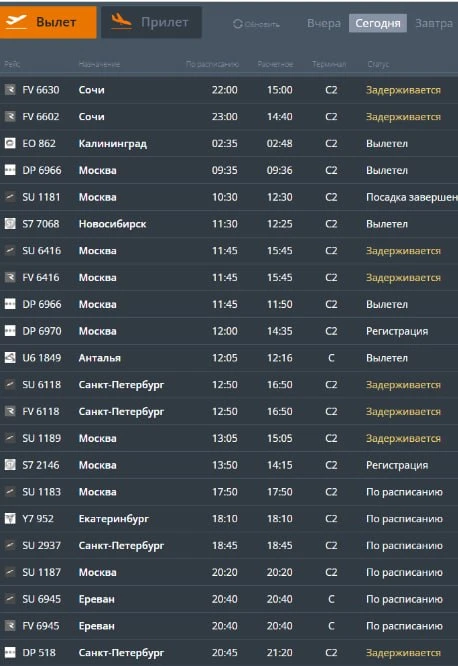Viewport: 458px width, 666px height.
Task: Click the airline icon beside DP 518
Action: point(10,652)
